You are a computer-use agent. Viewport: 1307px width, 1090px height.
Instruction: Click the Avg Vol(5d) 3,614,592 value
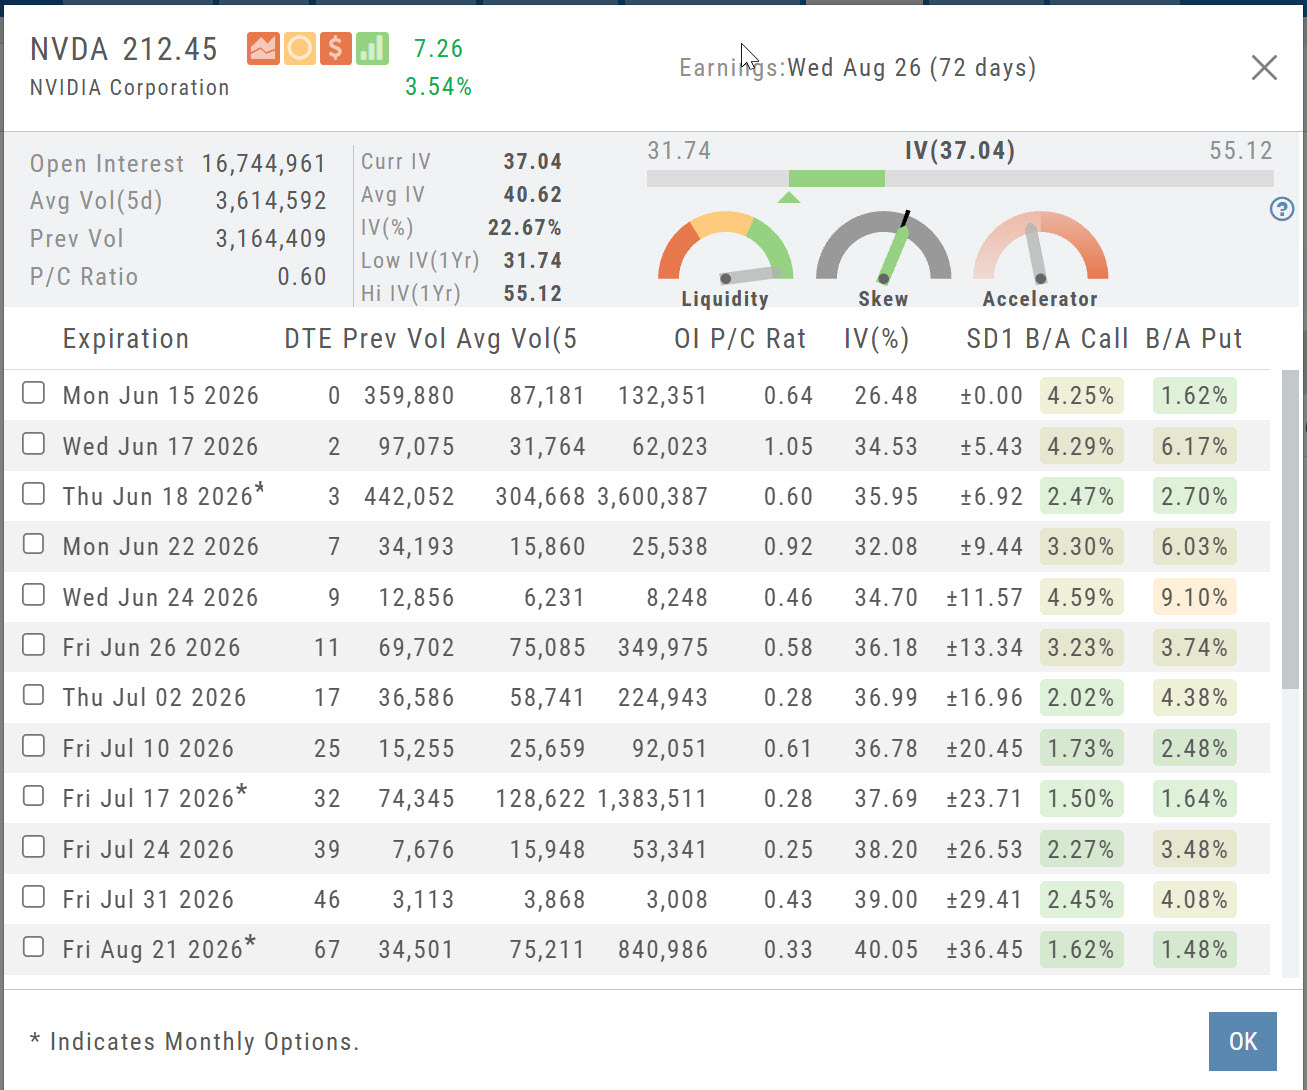(271, 201)
